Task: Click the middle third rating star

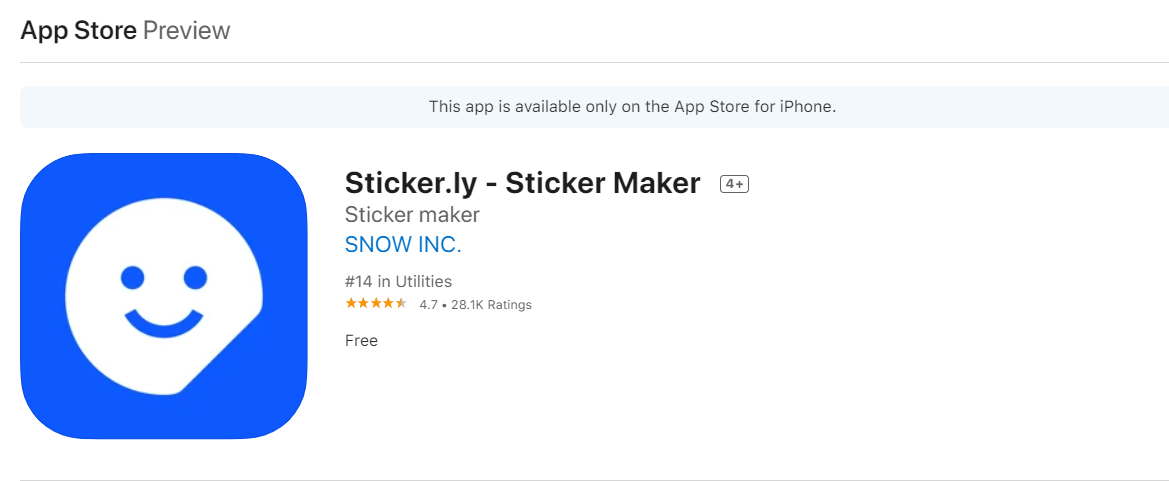Action: (x=376, y=304)
